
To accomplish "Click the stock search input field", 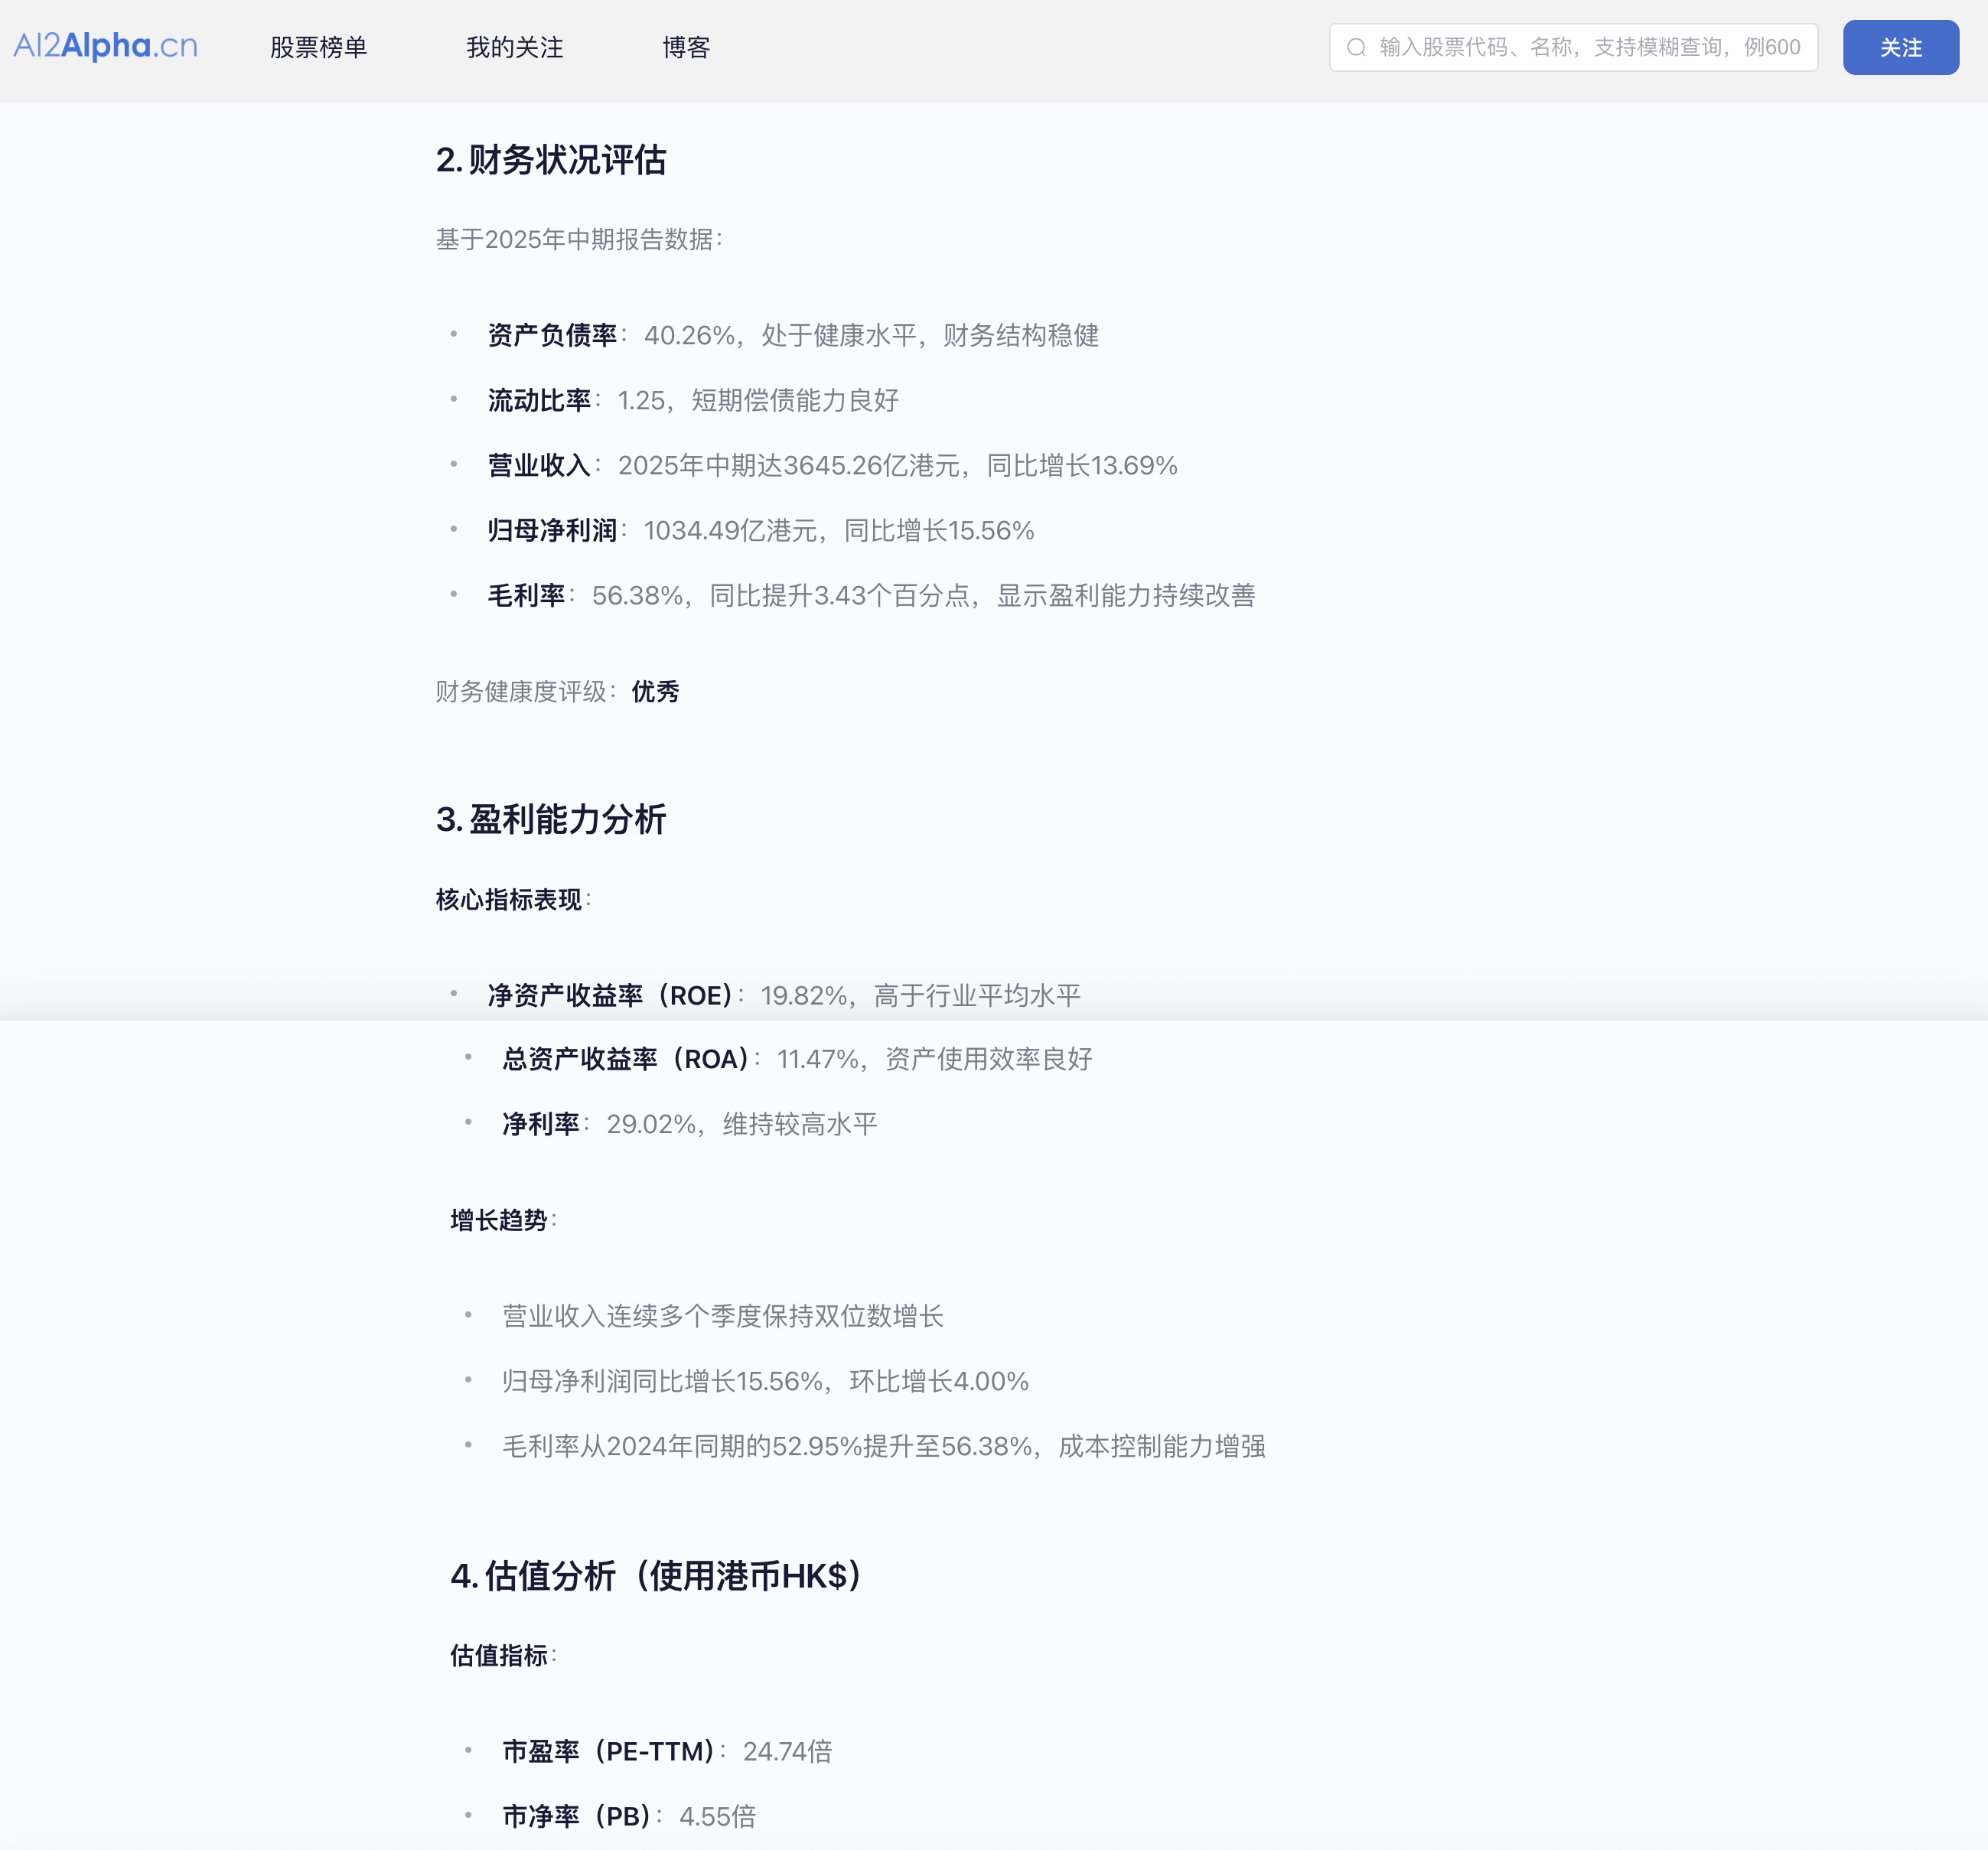I will [1575, 46].
